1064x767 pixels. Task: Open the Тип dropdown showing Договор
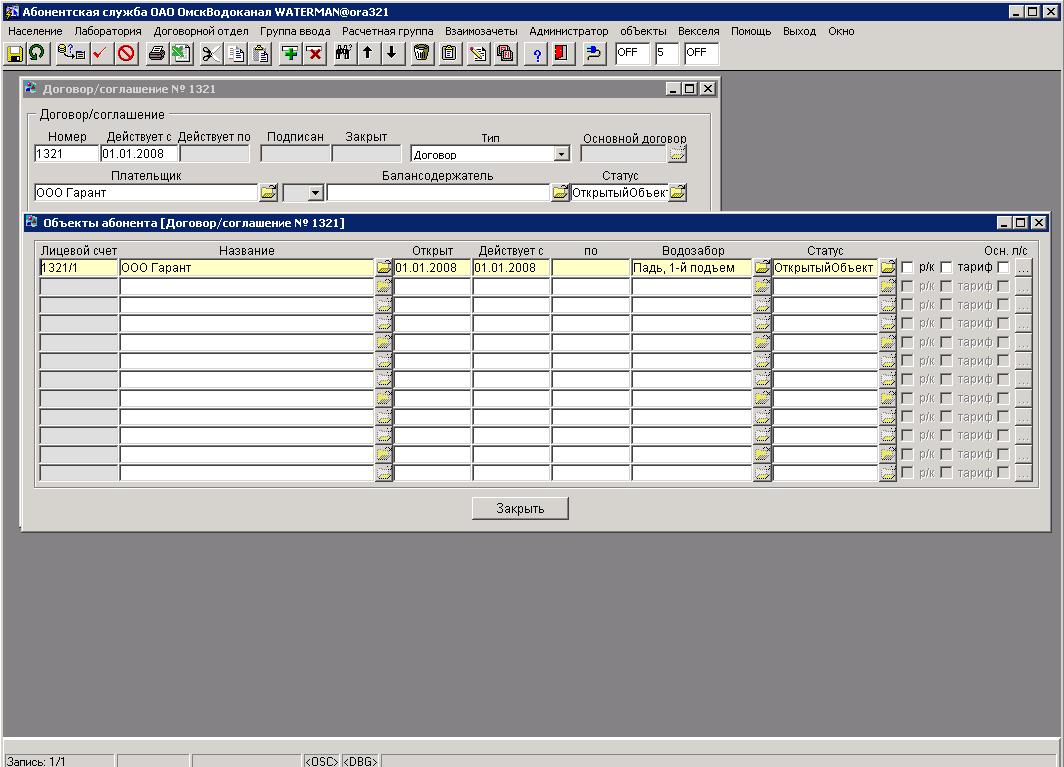click(x=561, y=154)
